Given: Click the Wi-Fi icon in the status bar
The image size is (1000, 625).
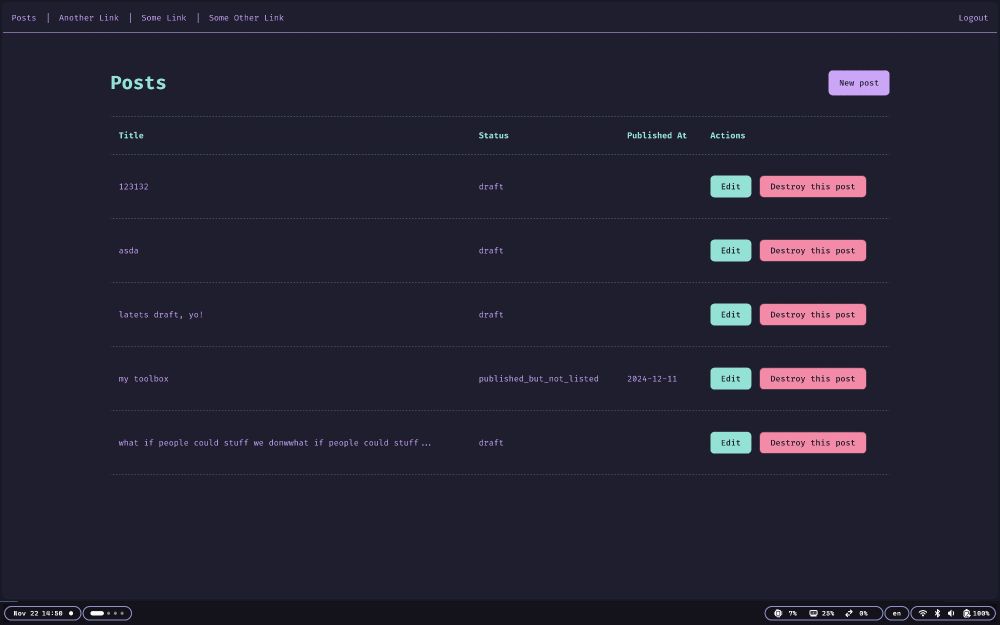Looking at the screenshot, I should click(923, 613).
